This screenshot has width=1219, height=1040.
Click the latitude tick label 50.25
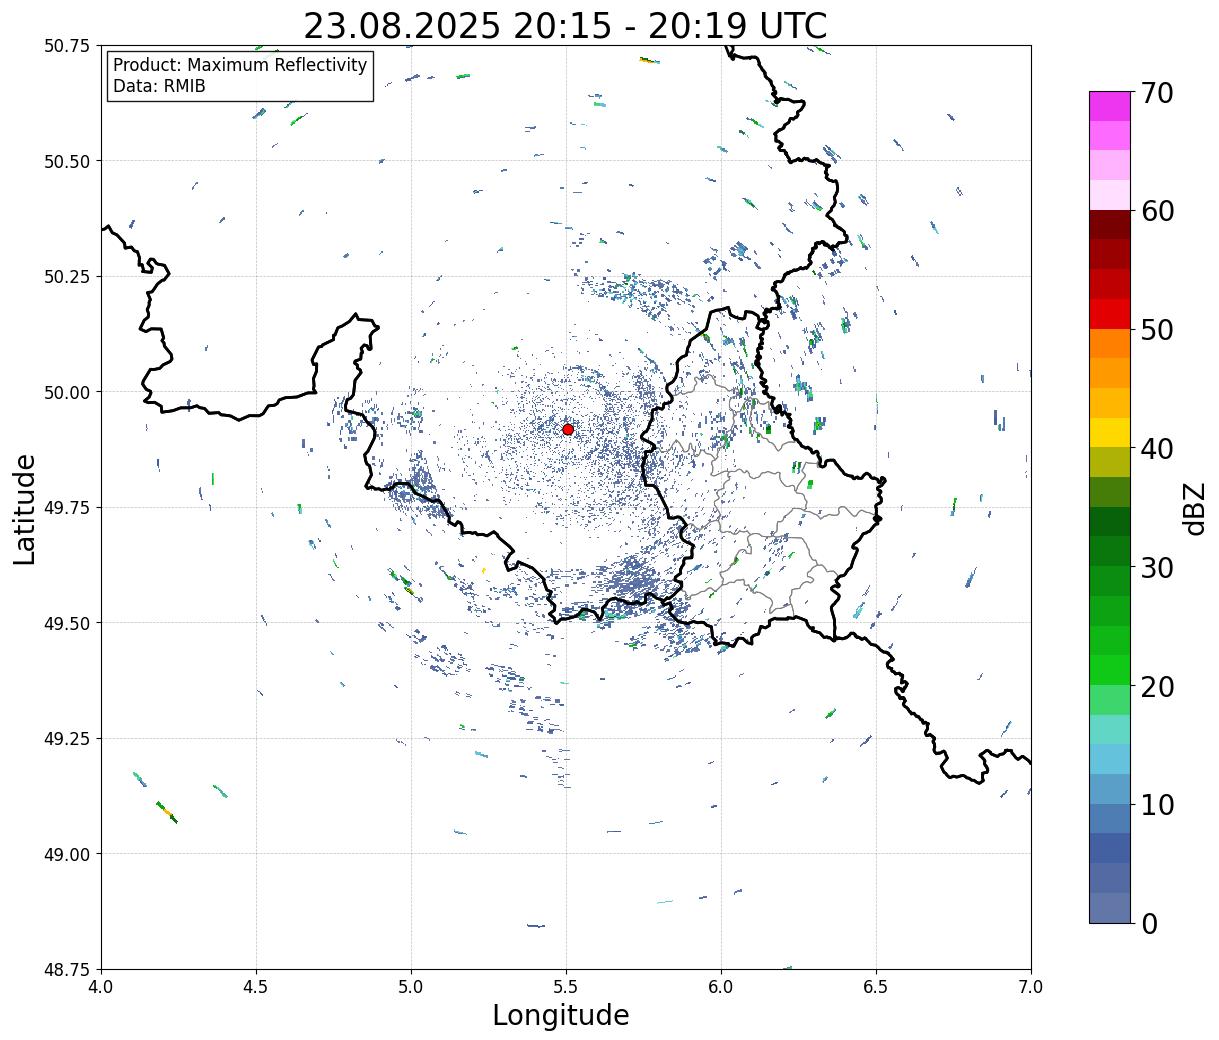(67, 277)
